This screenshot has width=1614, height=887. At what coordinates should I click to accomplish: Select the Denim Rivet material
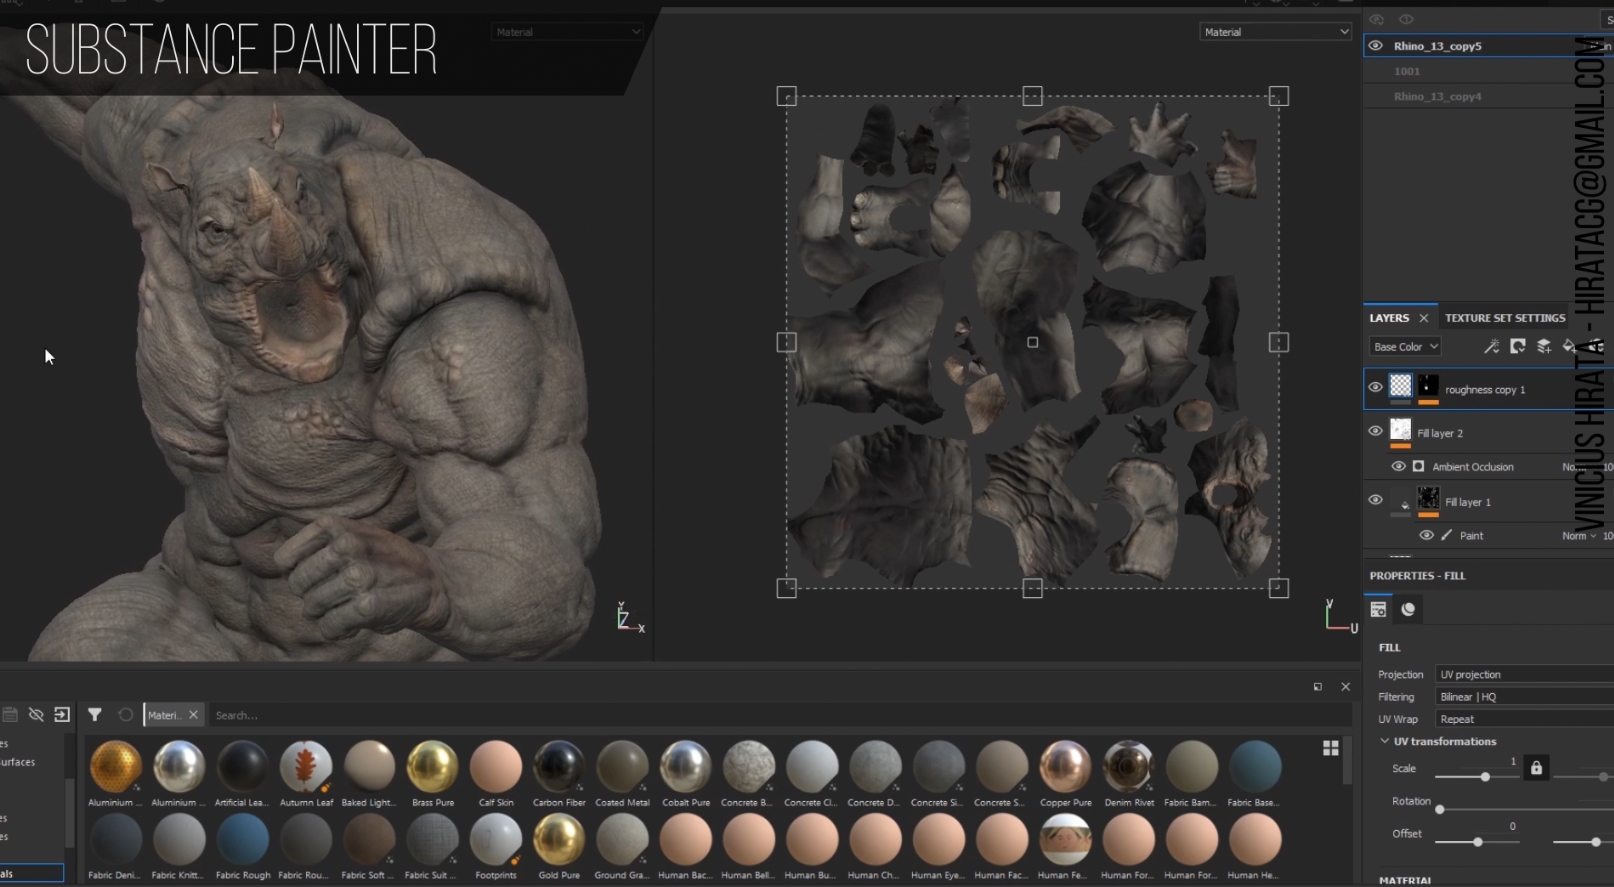point(1128,766)
